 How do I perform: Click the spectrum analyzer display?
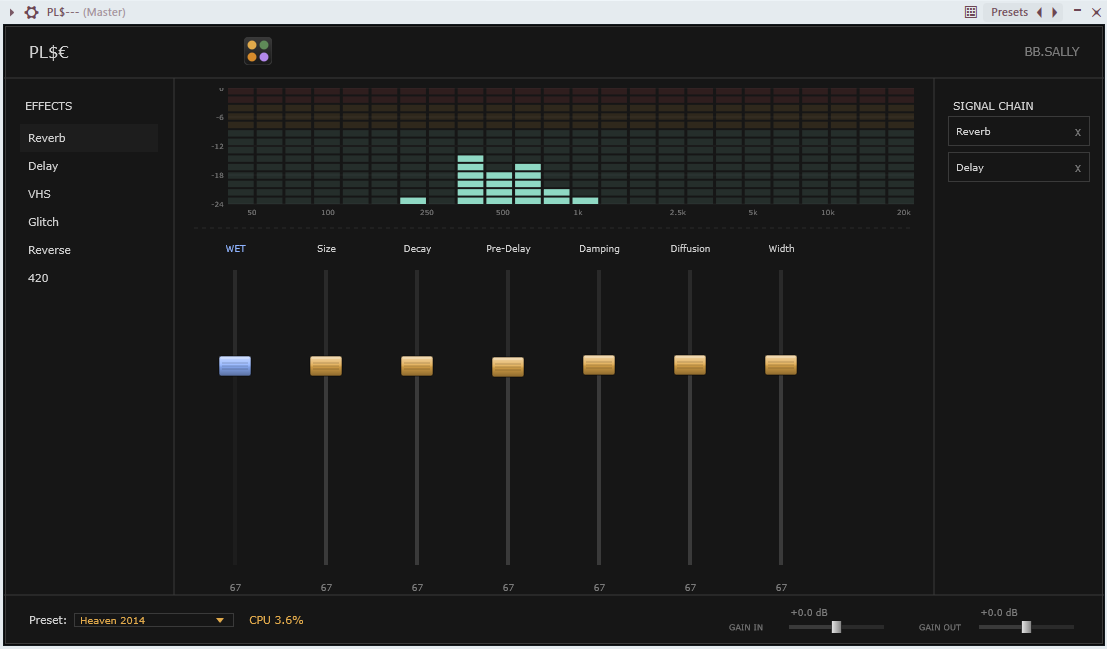(x=570, y=146)
